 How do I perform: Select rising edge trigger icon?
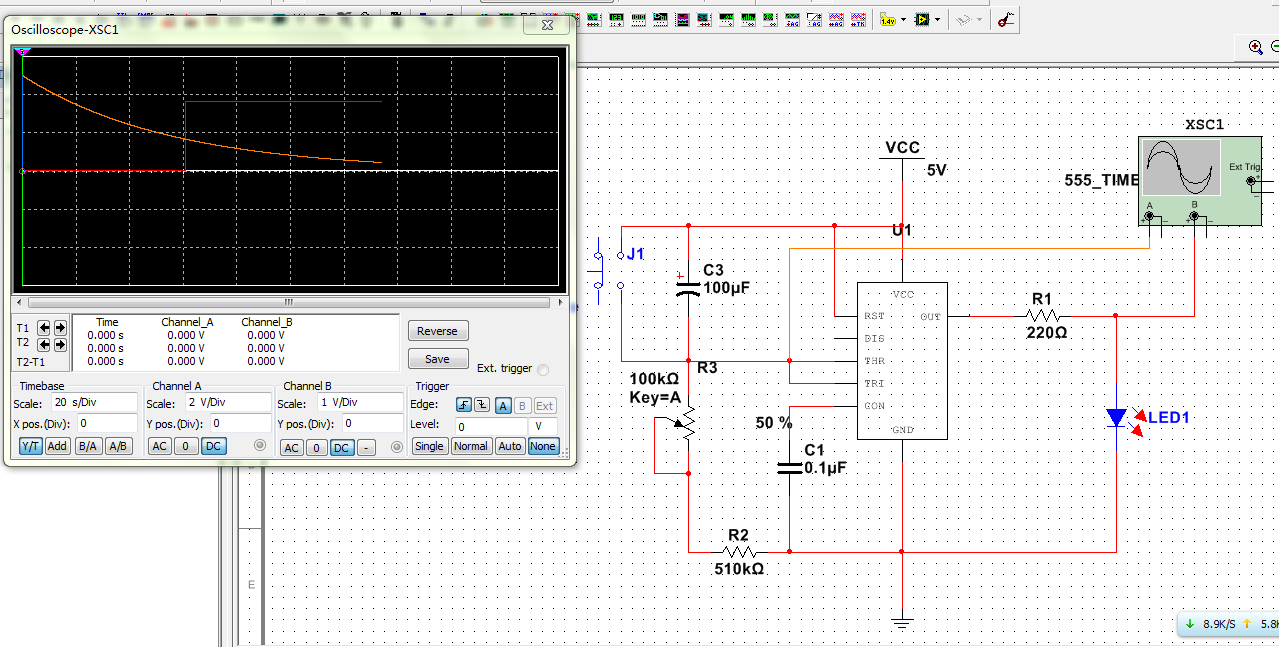tap(463, 405)
